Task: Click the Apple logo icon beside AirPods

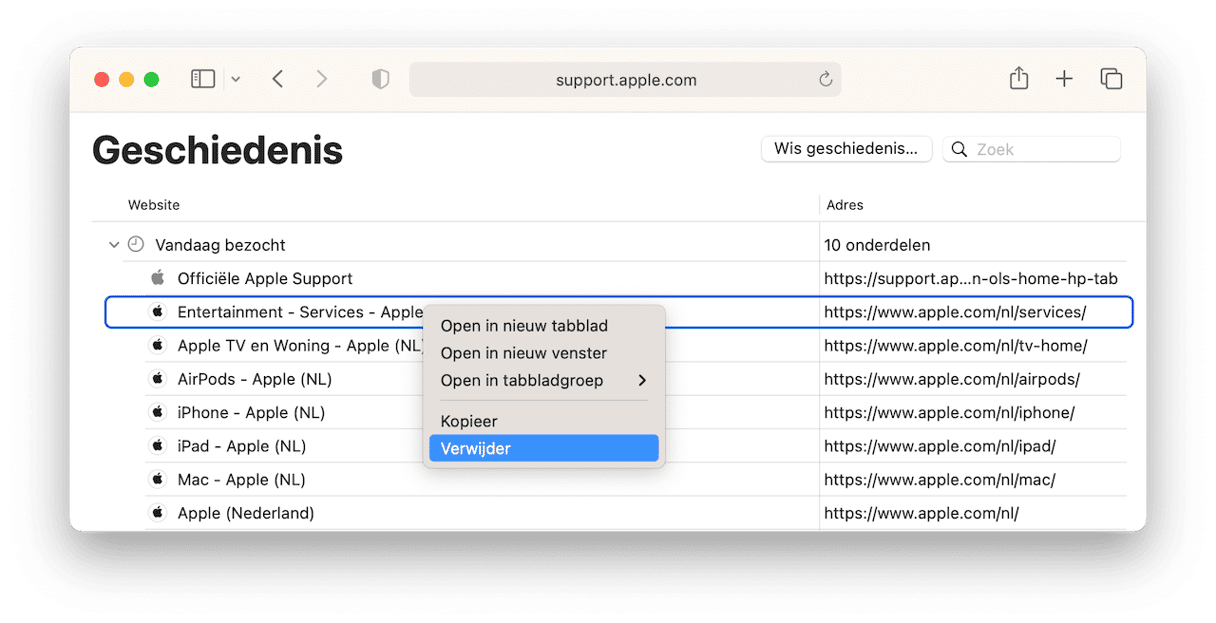Action: [x=157, y=378]
